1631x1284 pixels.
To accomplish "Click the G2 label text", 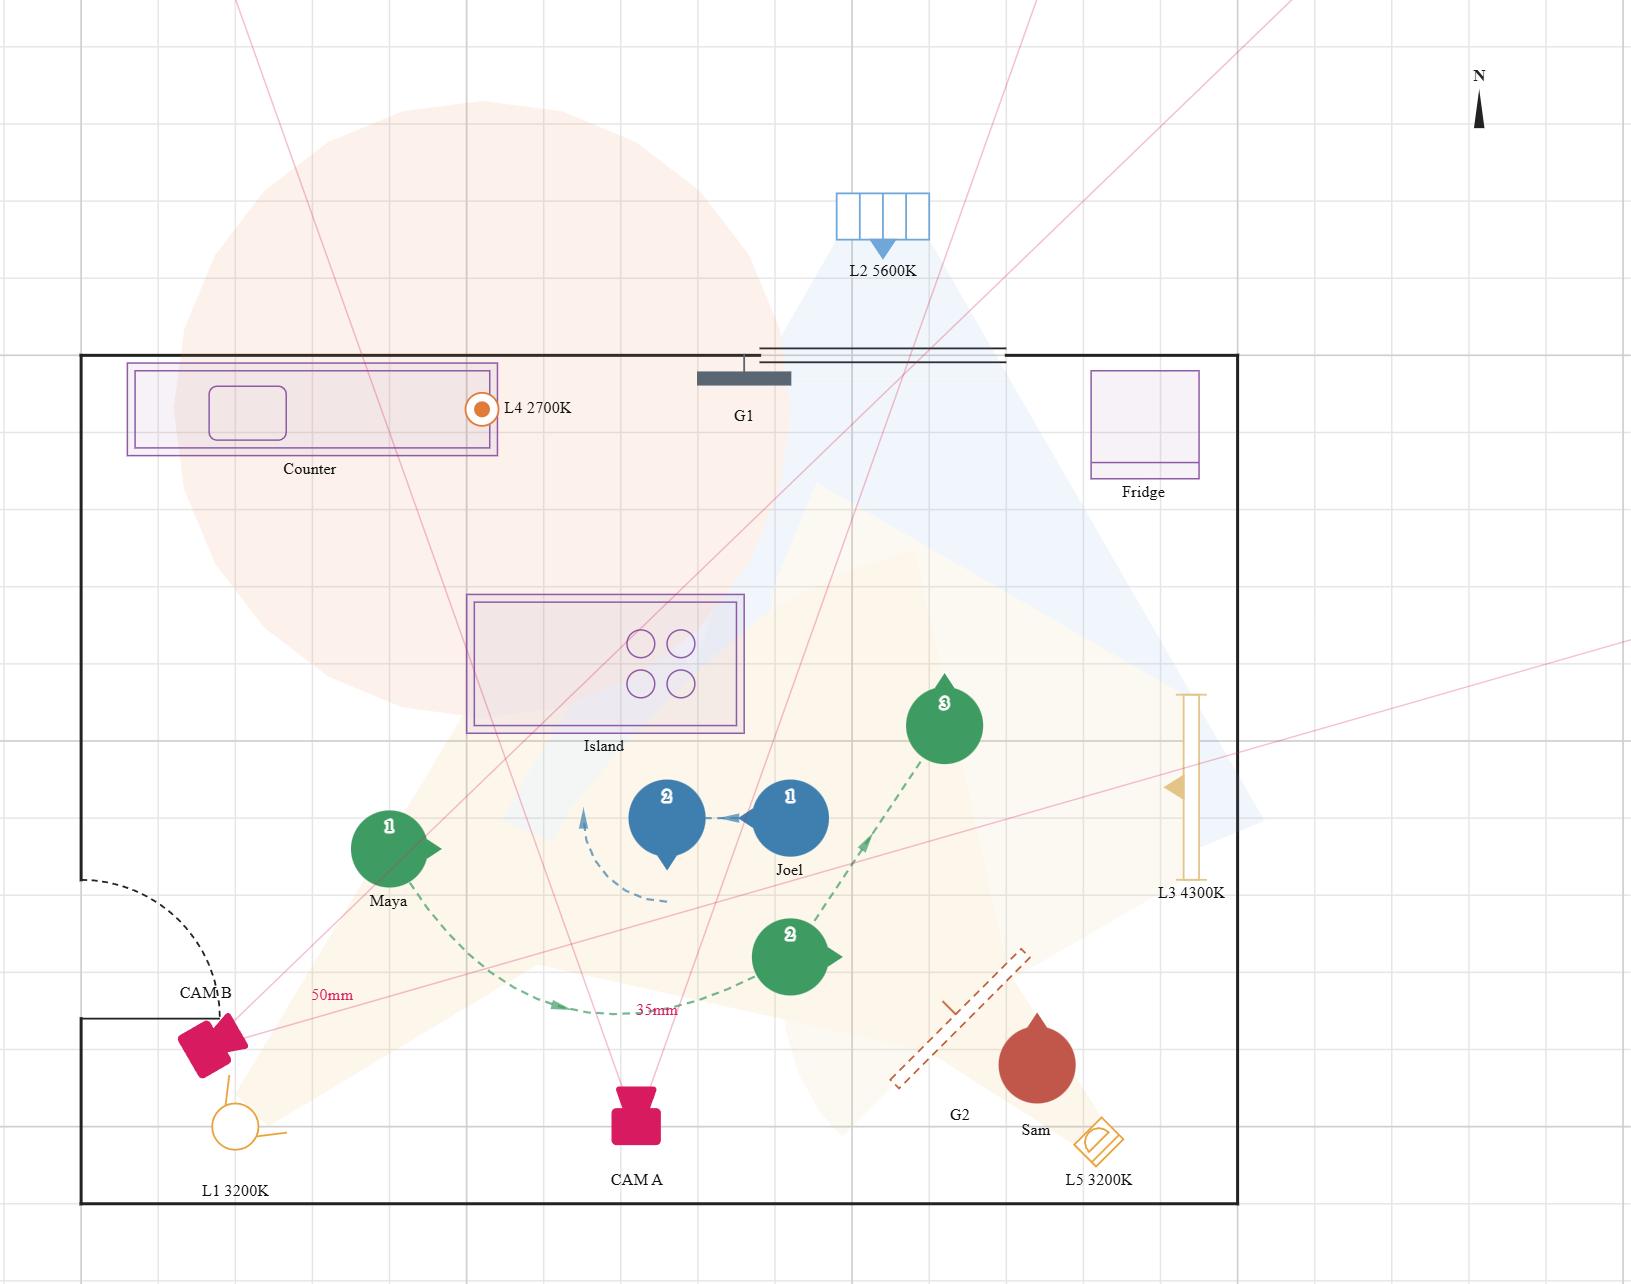I will pyautogui.click(x=960, y=1115).
